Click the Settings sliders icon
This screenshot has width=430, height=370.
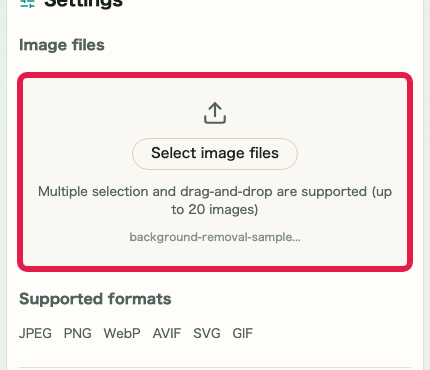pos(27,3)
